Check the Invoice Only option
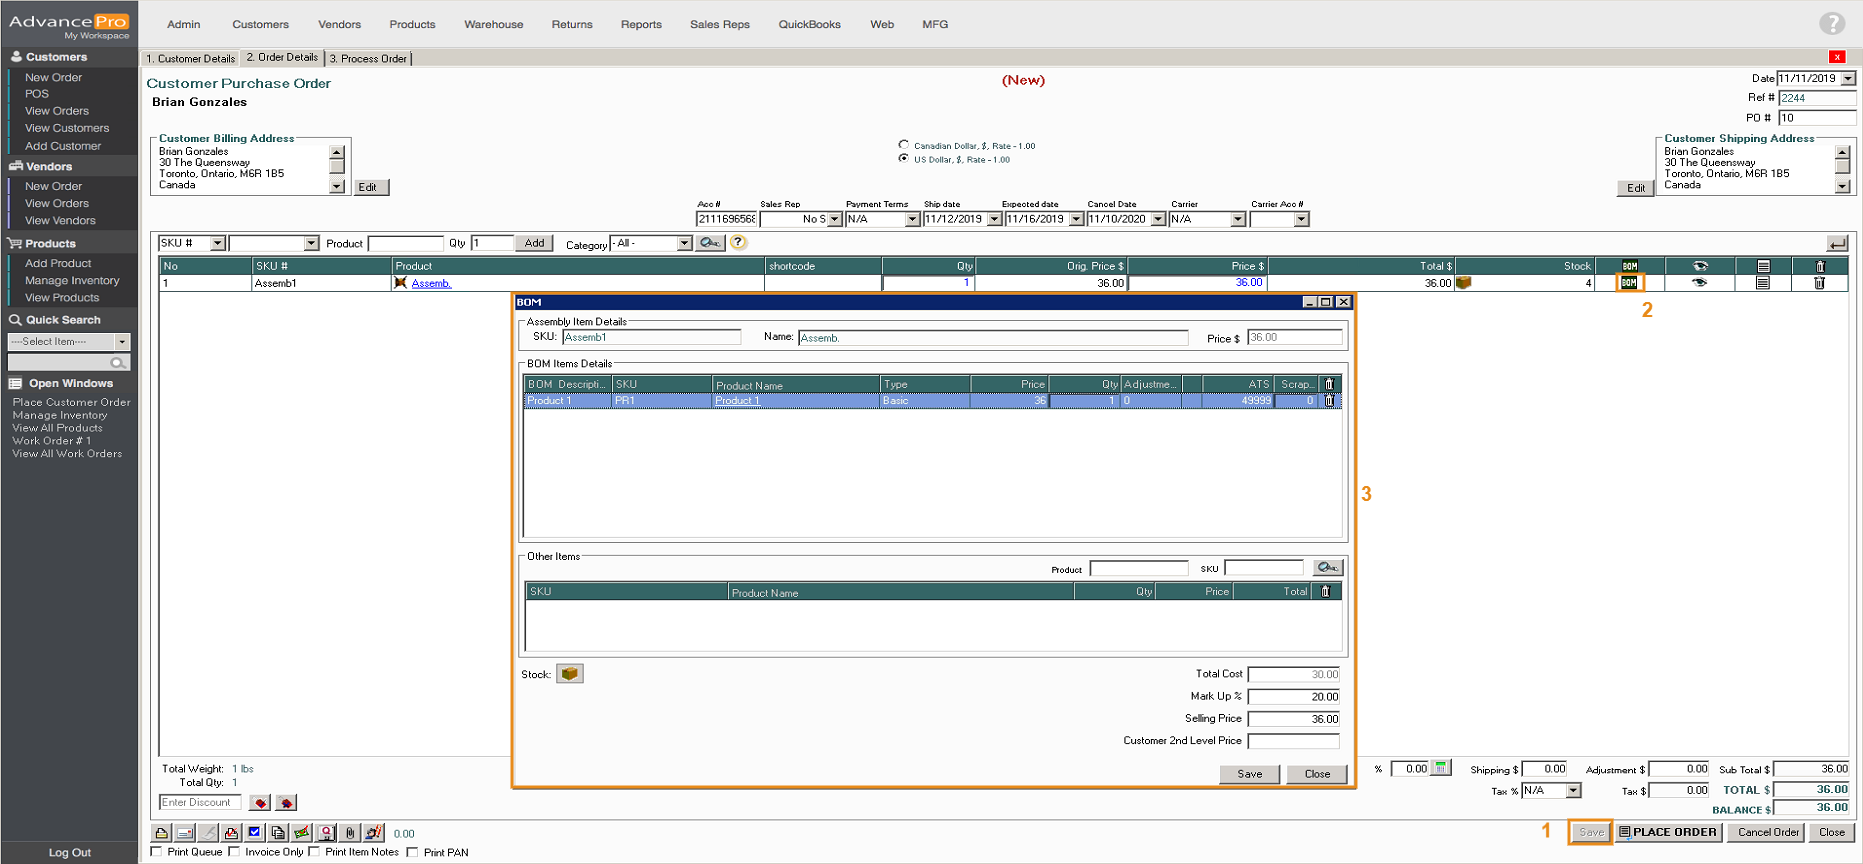This screenshot has width=1863, height=864. tap(234, 852)
